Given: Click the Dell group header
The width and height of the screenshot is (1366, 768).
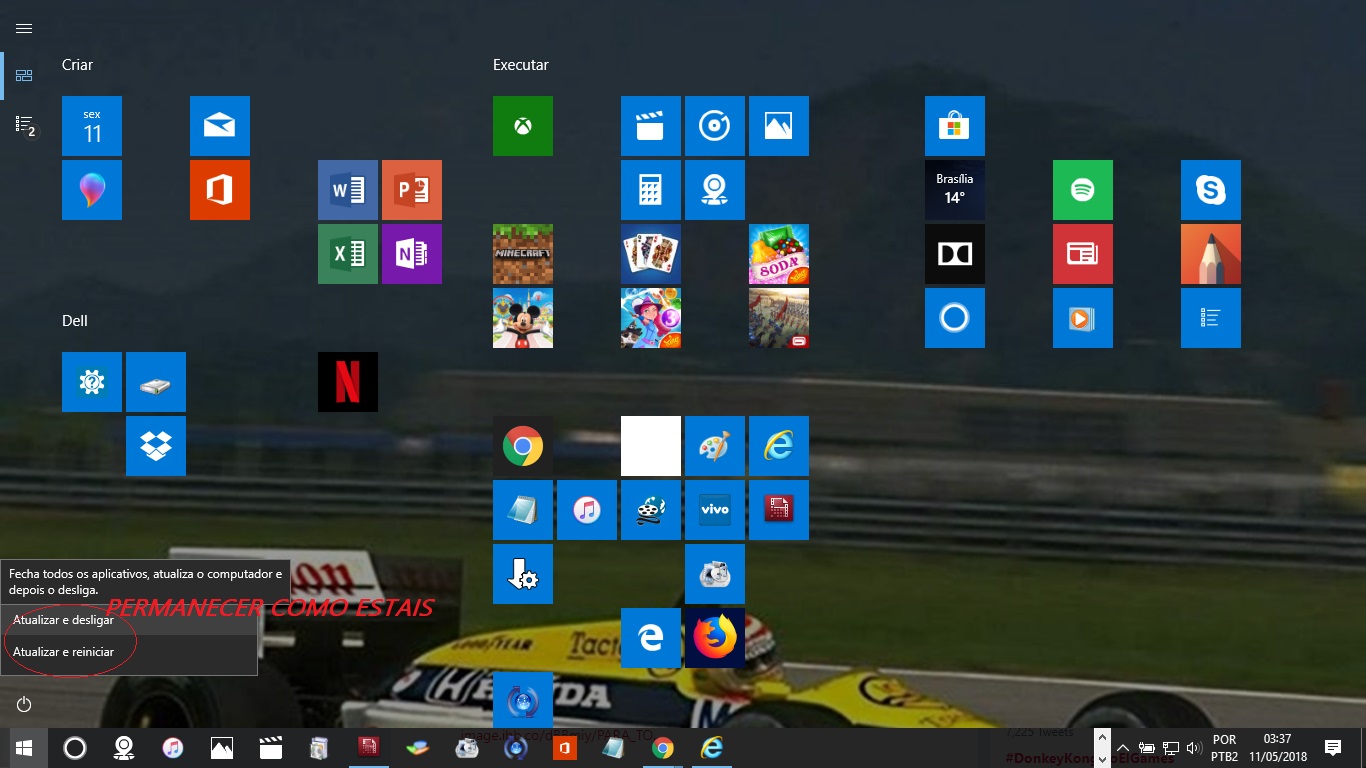Looking at the screenshot, I should [x=75, y=320].
